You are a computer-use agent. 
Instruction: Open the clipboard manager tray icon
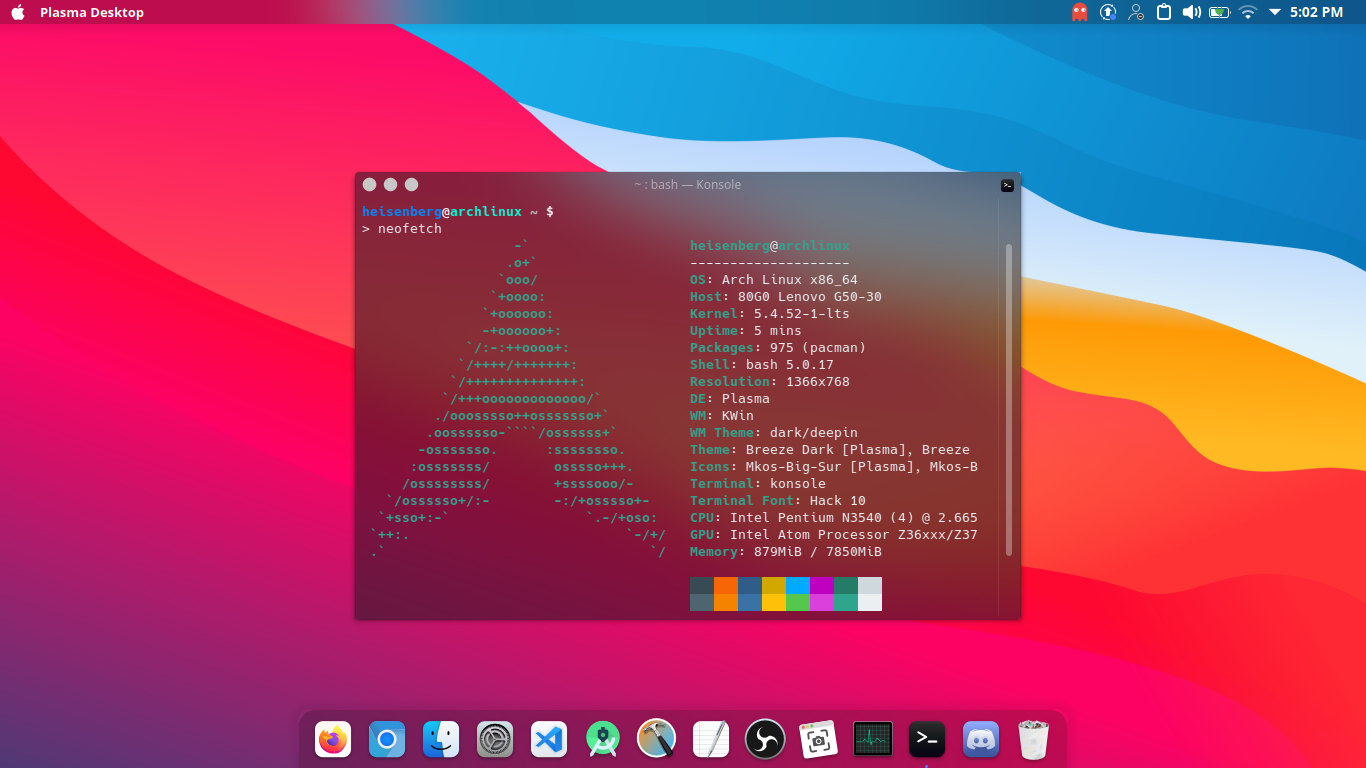click(1163, 12)
